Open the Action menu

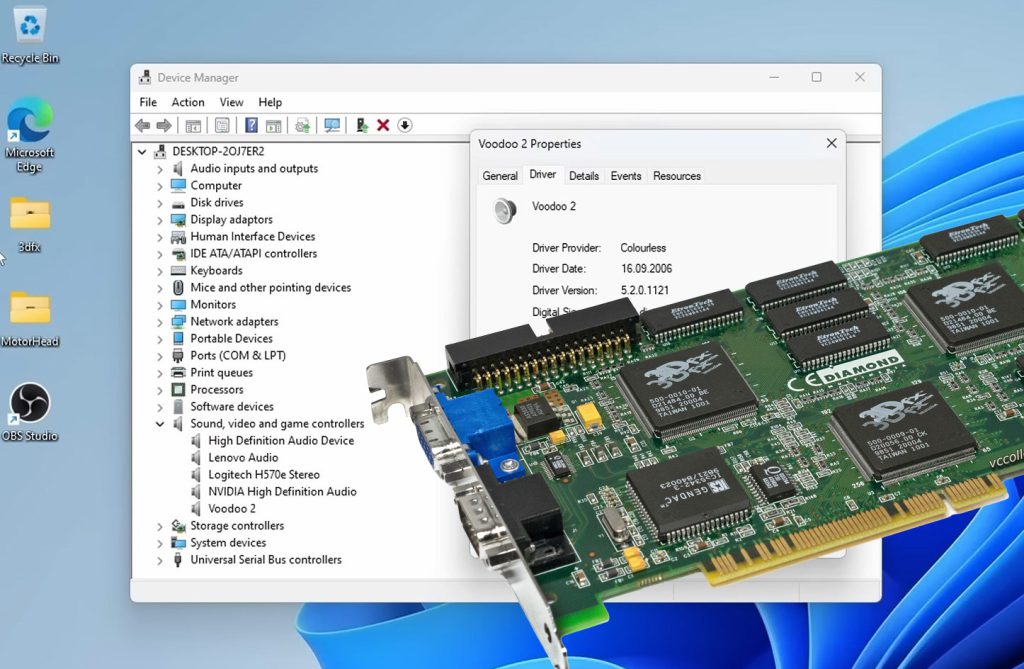[x=188, y=101]
